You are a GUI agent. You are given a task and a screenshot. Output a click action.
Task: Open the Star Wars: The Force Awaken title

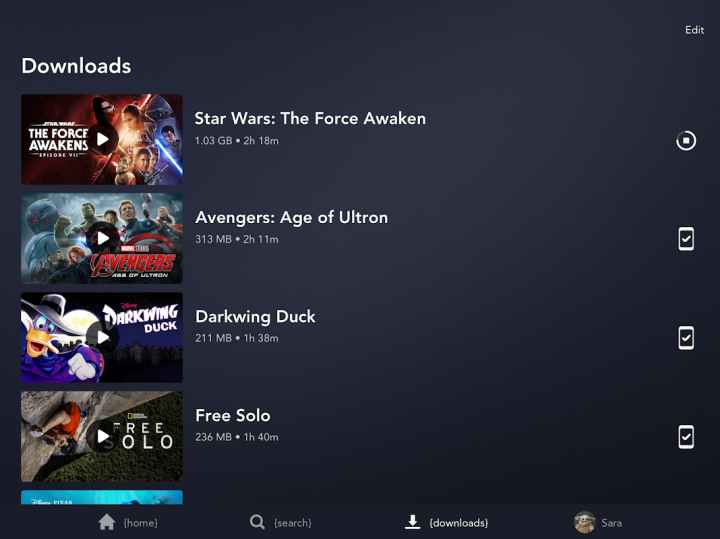point(310,118)
